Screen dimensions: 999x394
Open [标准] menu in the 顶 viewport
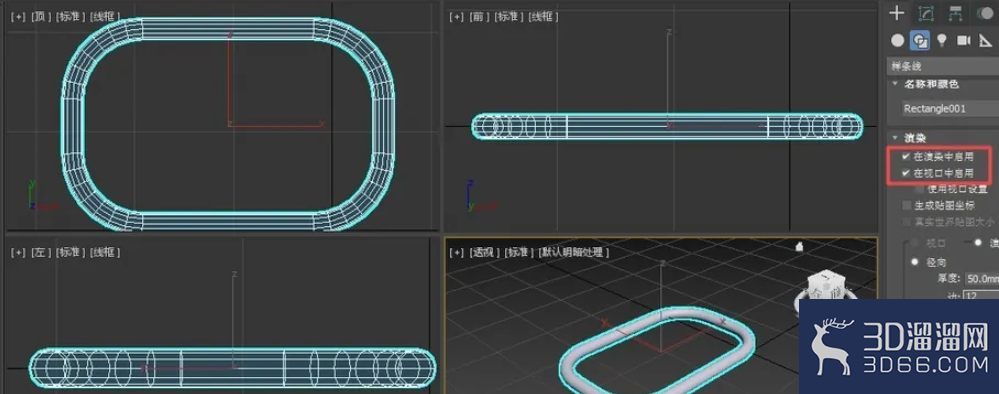71,17
